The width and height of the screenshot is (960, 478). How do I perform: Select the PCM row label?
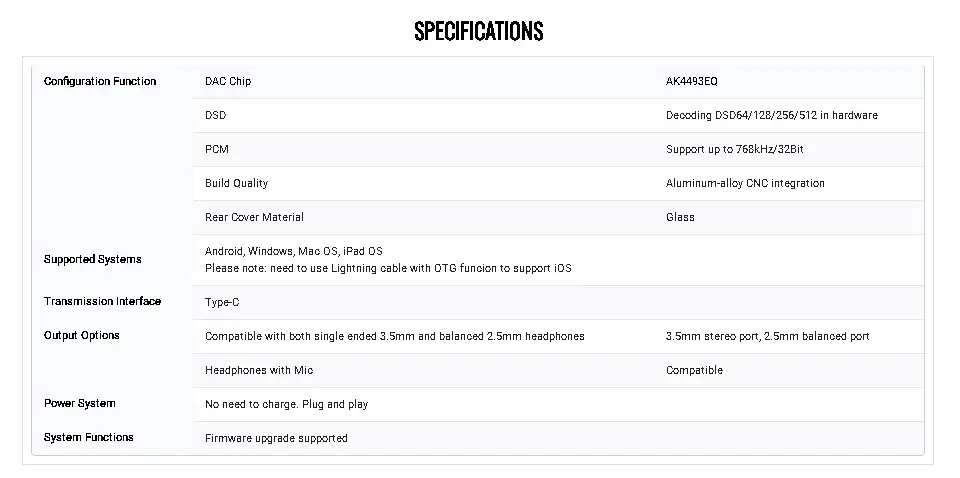(217, 149)
